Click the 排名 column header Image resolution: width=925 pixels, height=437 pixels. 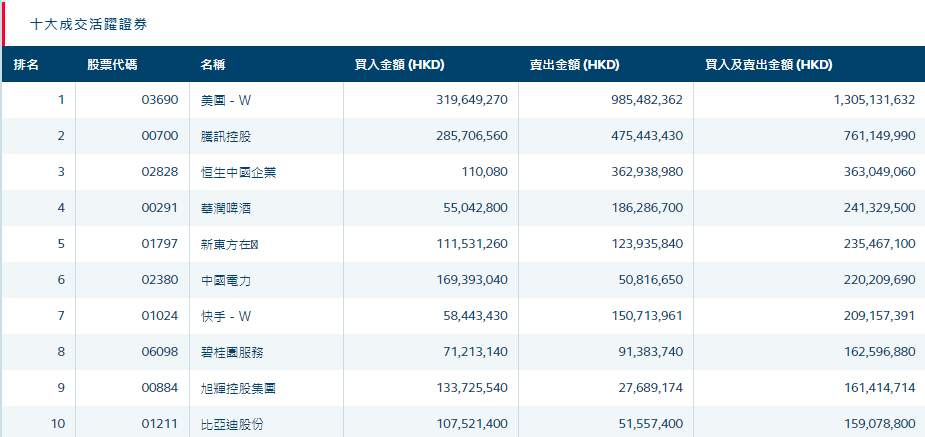[x=26, y=65]
